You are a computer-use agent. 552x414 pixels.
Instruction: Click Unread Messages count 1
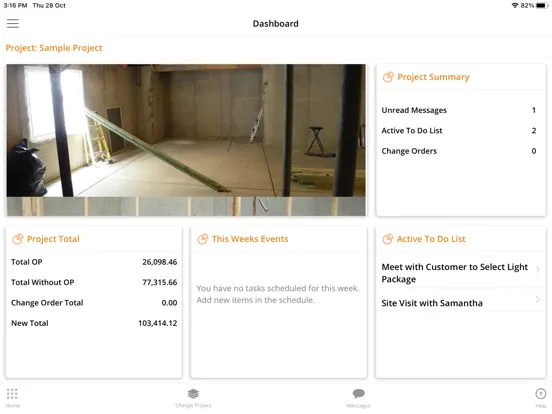[x=534, y=110]
